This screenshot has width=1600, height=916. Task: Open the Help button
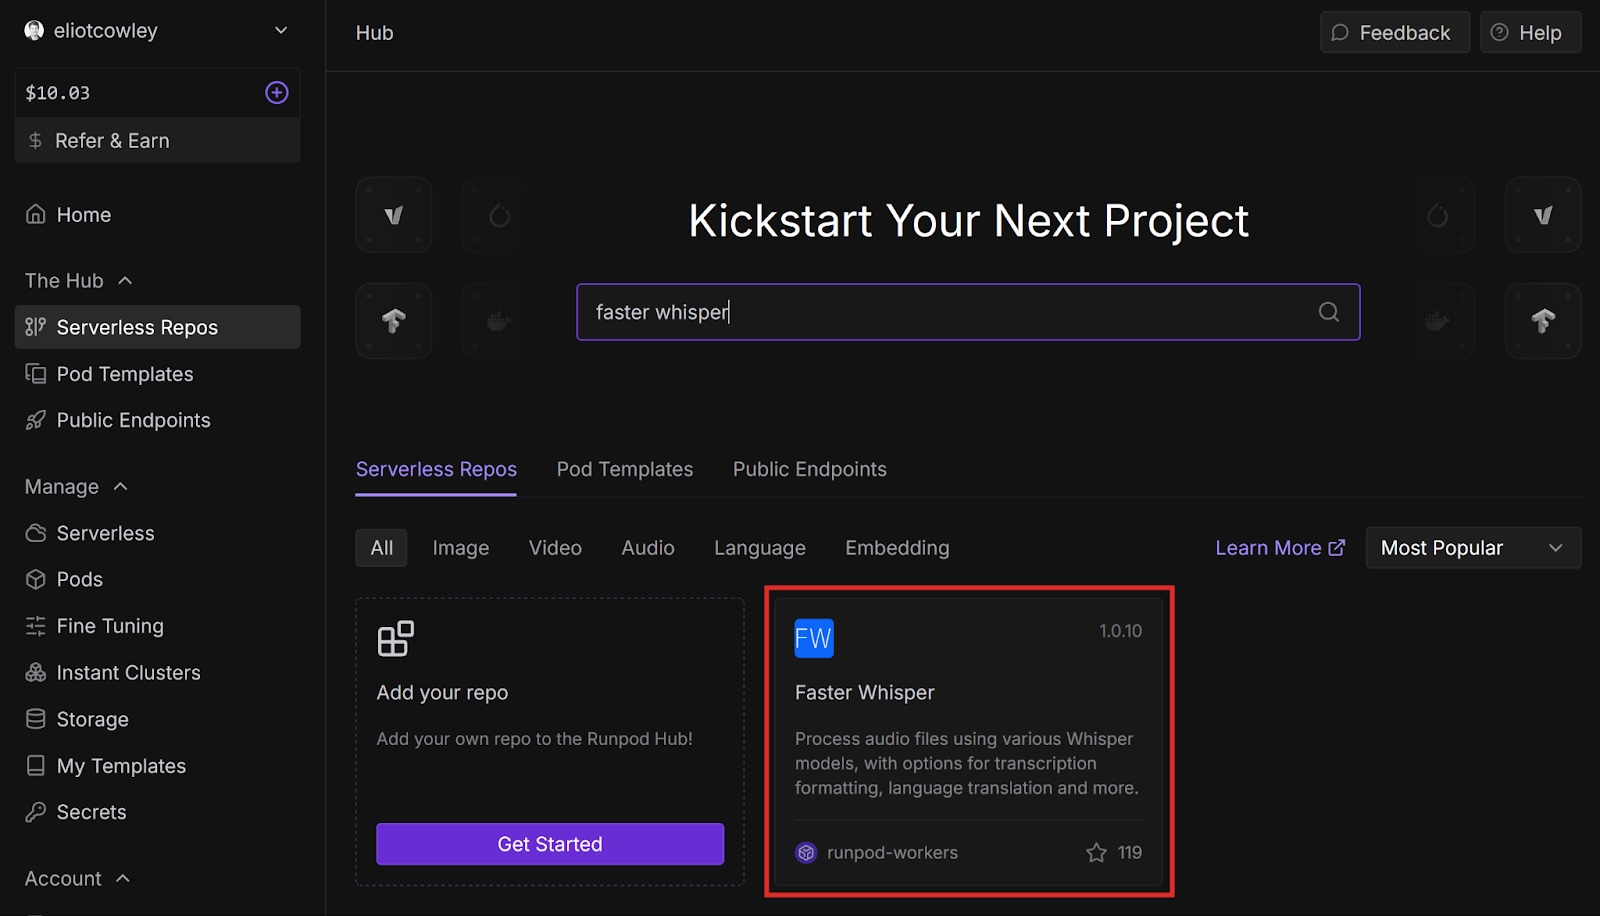pos(1530,32)
